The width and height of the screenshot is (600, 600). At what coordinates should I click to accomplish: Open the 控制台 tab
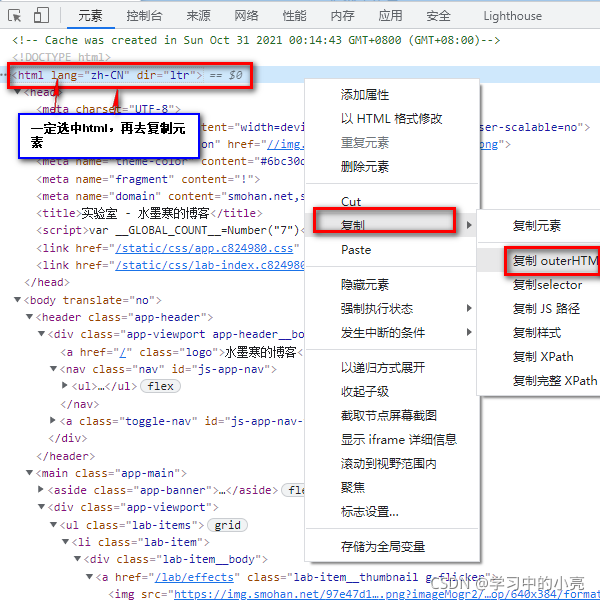click(145, 16)
